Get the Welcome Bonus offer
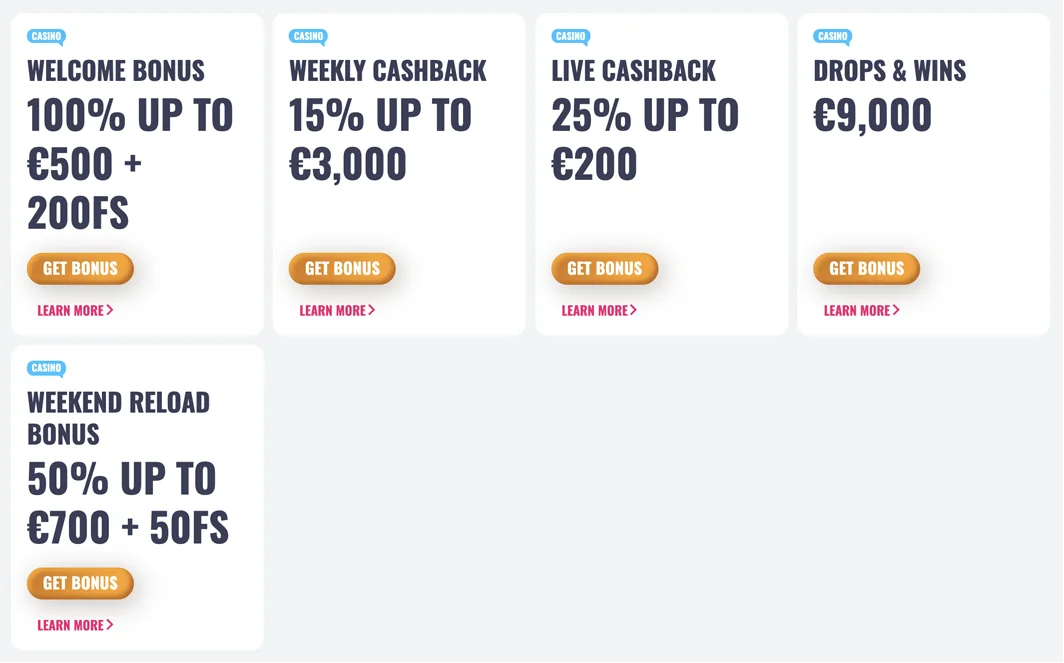Image resolution: width=1064 pixels, height=663 pixels. 80,269
